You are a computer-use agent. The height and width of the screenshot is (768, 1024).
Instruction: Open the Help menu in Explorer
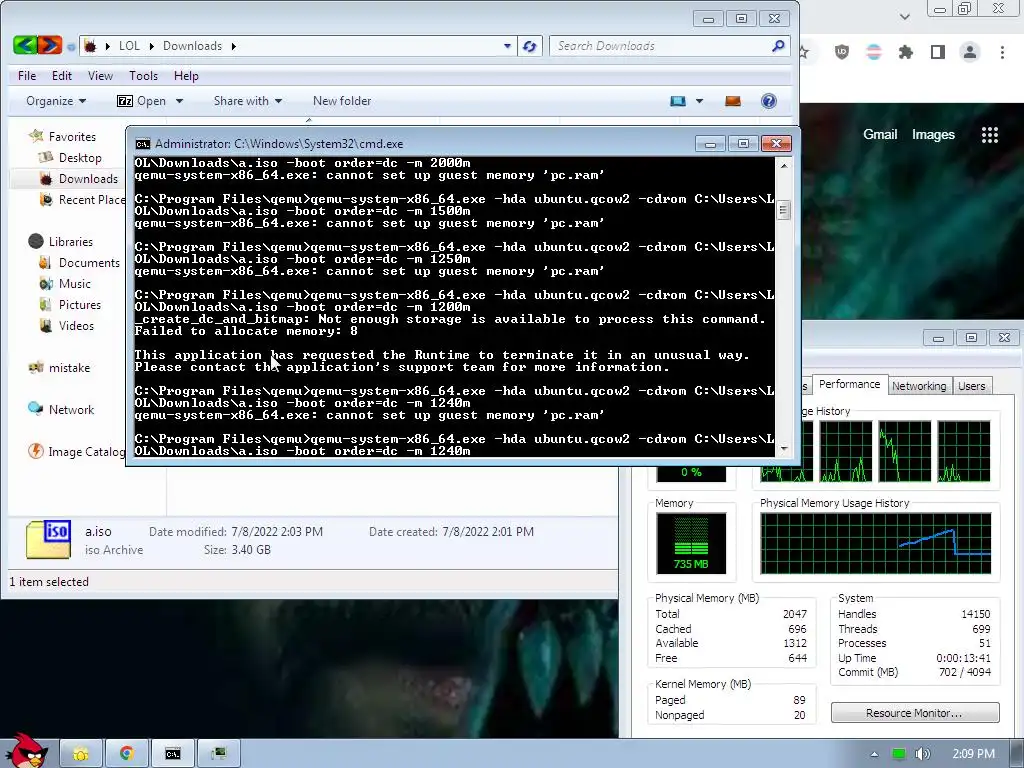coord(186,76)
